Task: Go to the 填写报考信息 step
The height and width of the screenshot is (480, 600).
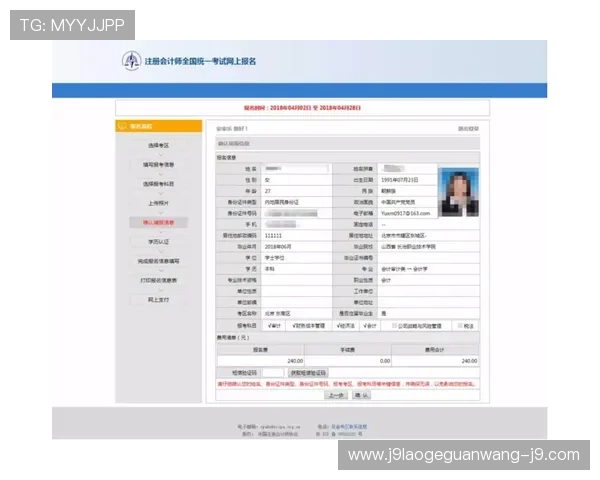Action: [x=159, y=165]
